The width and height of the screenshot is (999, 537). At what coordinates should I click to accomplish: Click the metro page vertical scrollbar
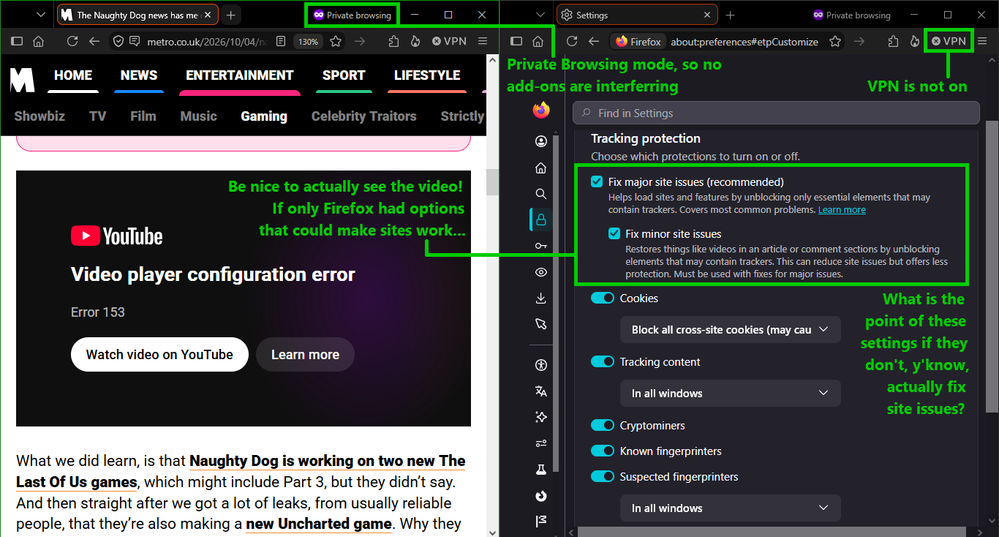click(492, 182)
